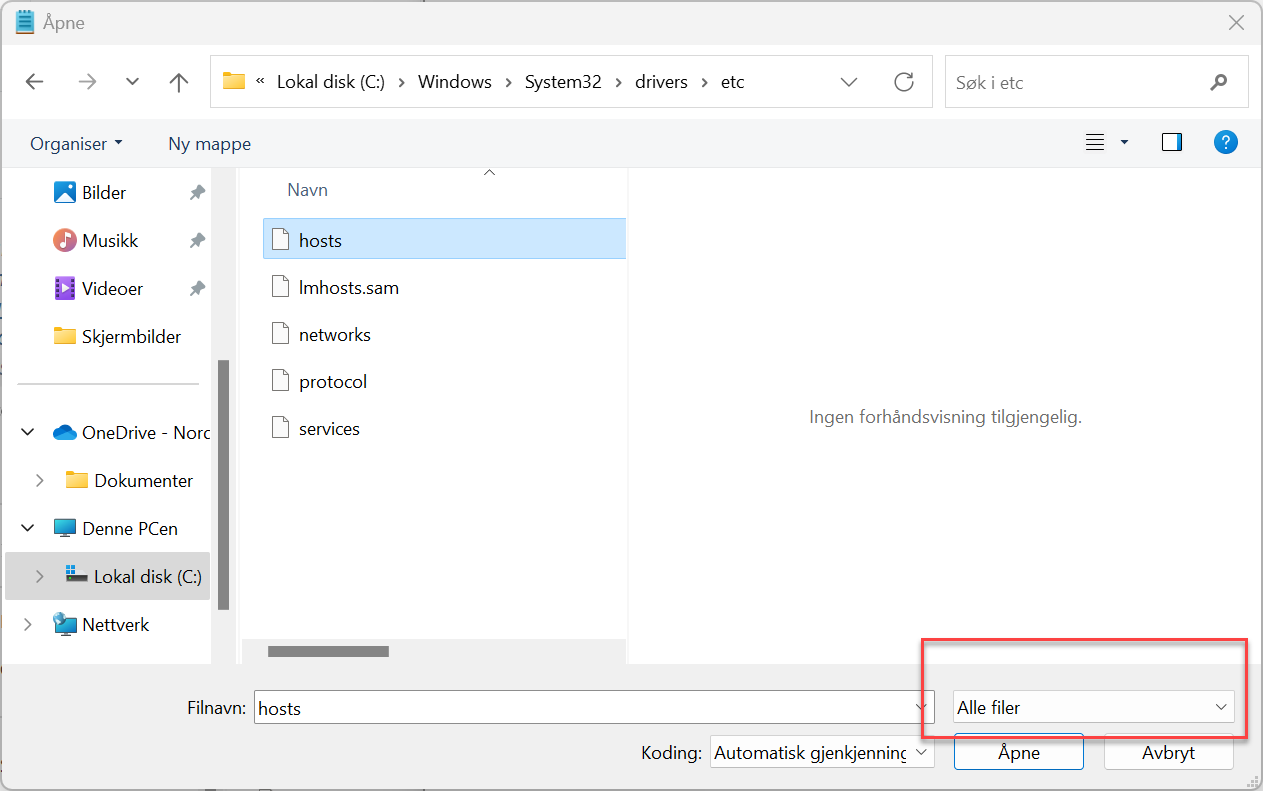Open recent locations chevron

[x=132, y=82]
